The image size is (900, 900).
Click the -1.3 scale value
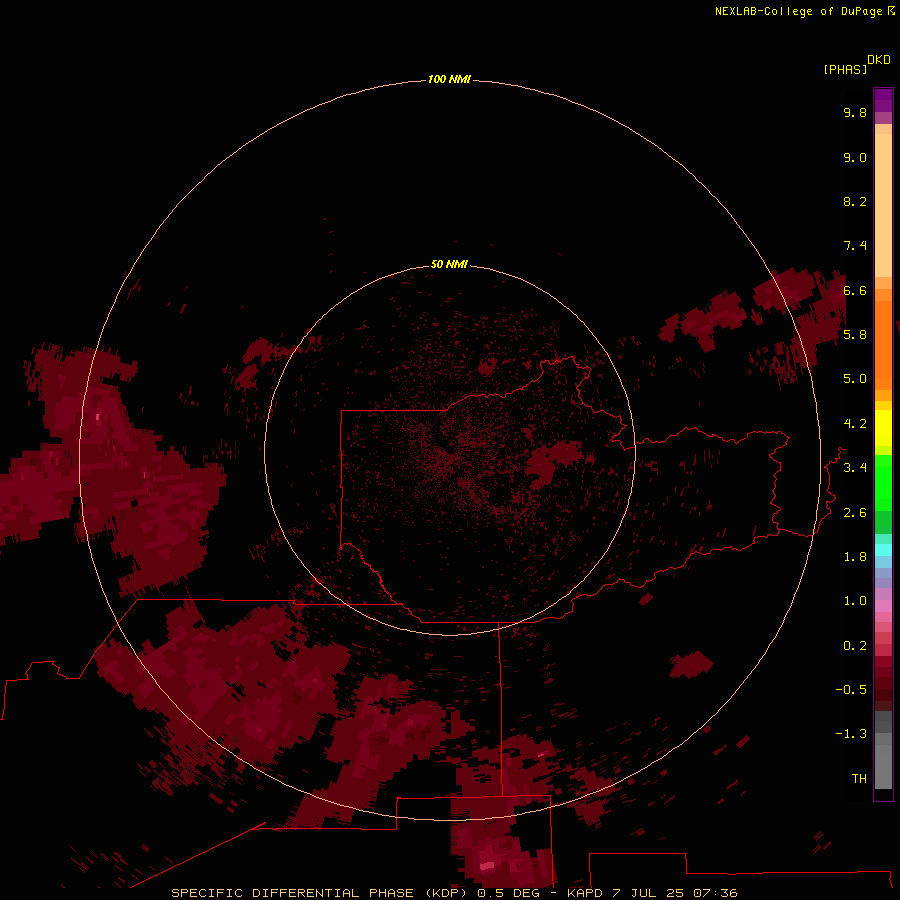click(x=851, y=734)
